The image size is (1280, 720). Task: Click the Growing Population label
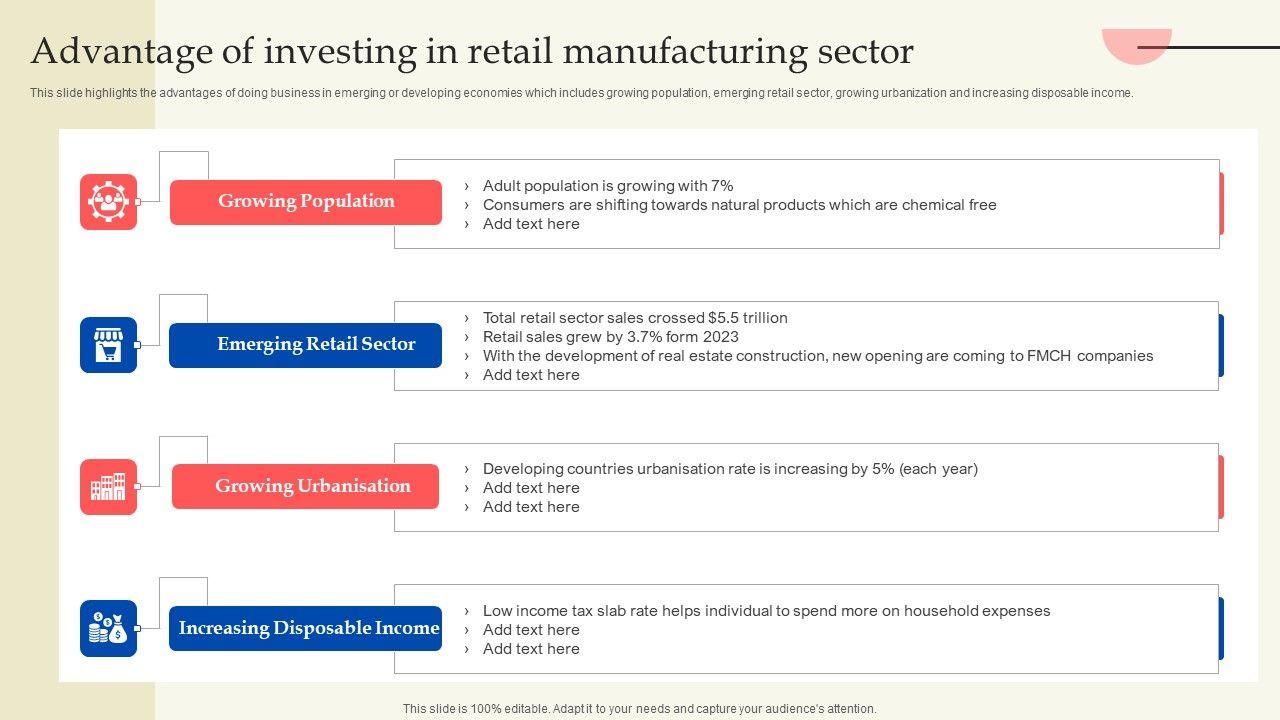[306, 202]
